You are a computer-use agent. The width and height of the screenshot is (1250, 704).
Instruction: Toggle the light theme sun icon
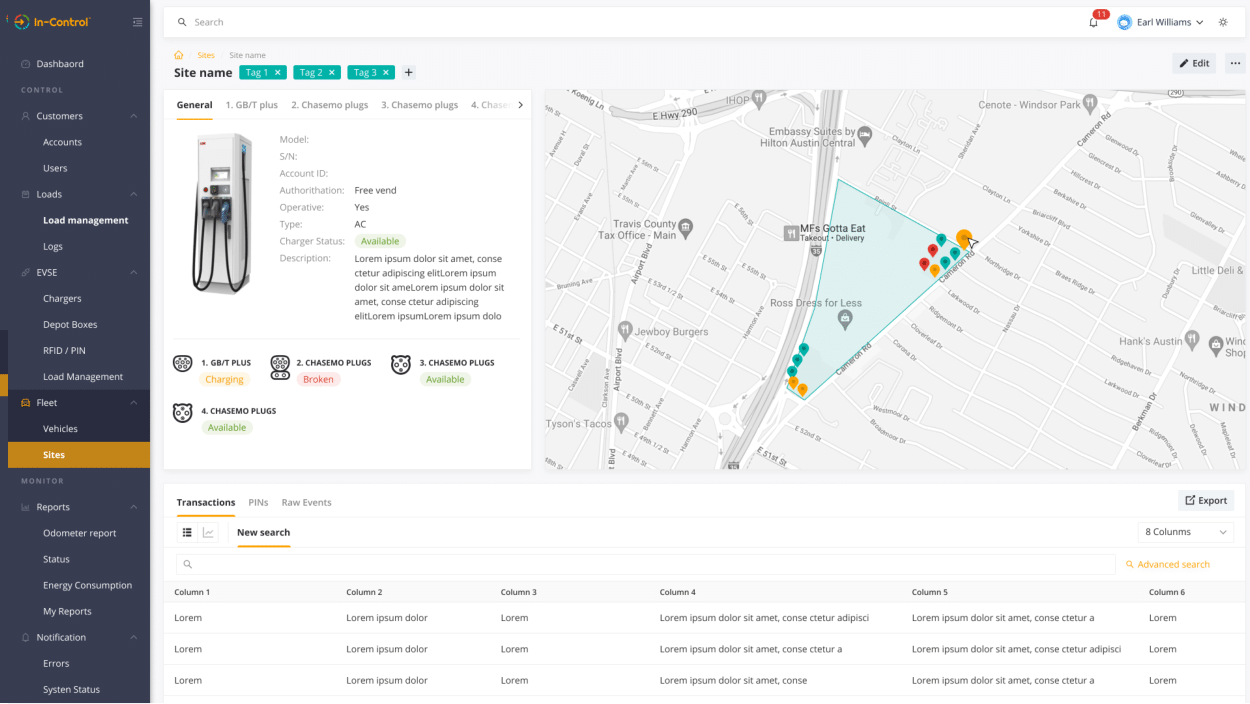[x=1223, y=22]
